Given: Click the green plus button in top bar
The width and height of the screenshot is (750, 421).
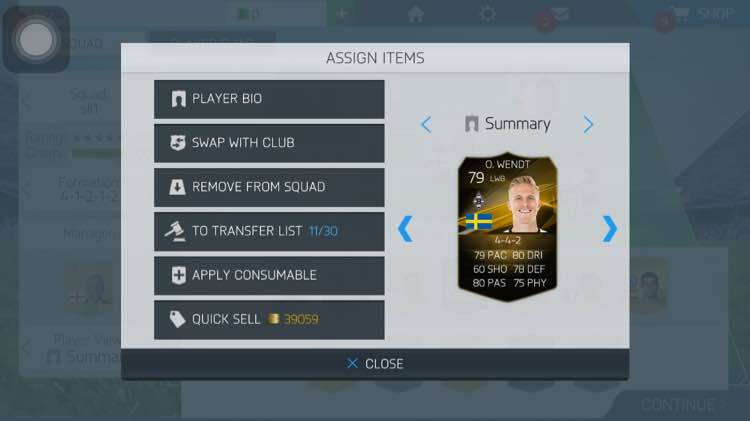Looking at the screenshot, I should 342,13.
